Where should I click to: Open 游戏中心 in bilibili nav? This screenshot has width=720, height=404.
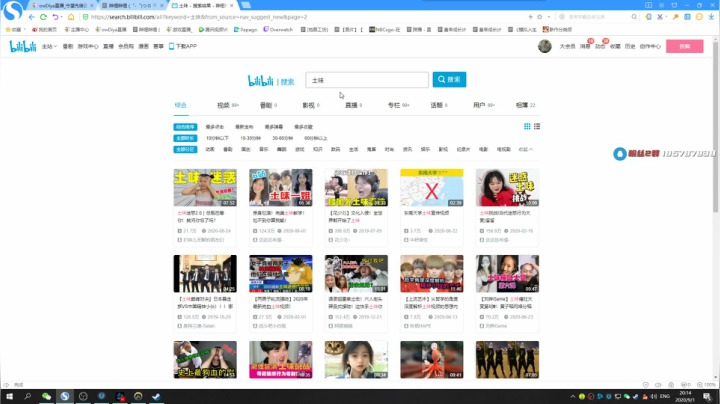pyautogui.click(x=88, y=46)
